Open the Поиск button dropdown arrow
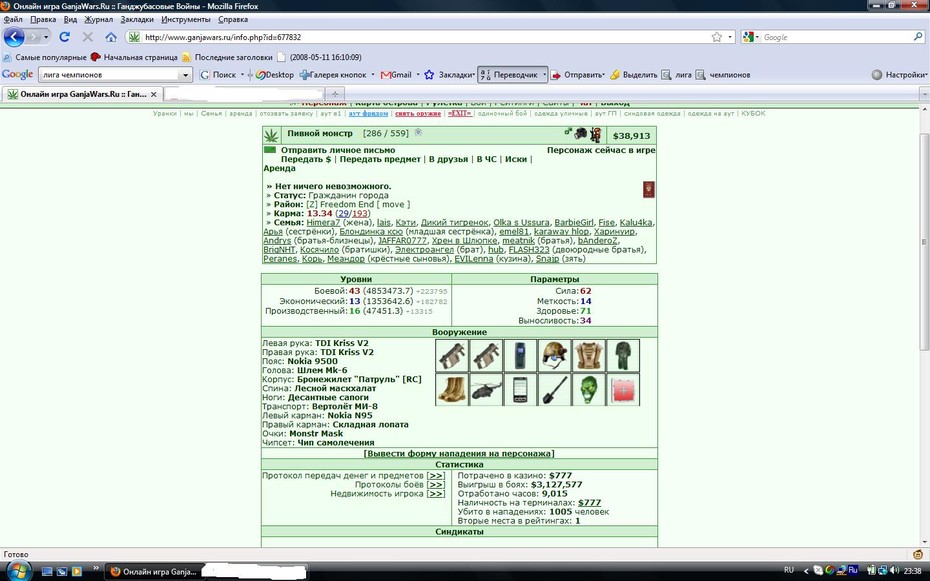The image size is (930, 581). coord(242,75)
